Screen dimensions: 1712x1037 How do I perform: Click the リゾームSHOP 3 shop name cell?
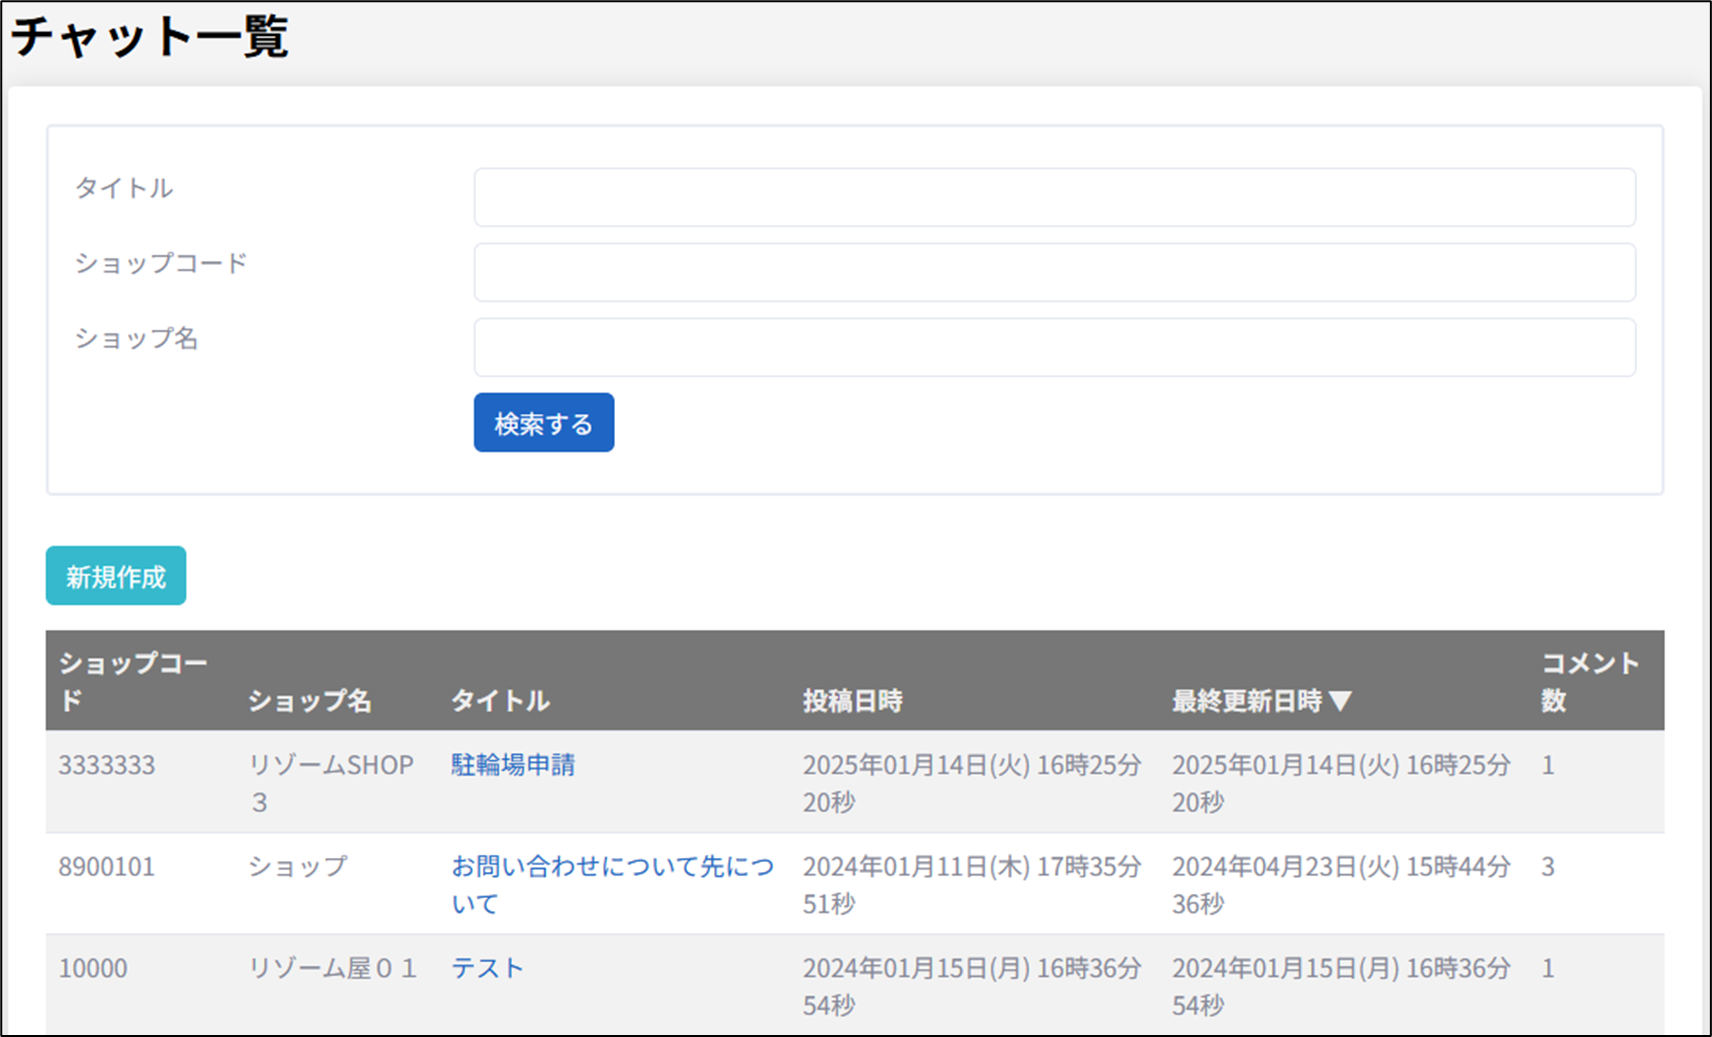[331, 782]
